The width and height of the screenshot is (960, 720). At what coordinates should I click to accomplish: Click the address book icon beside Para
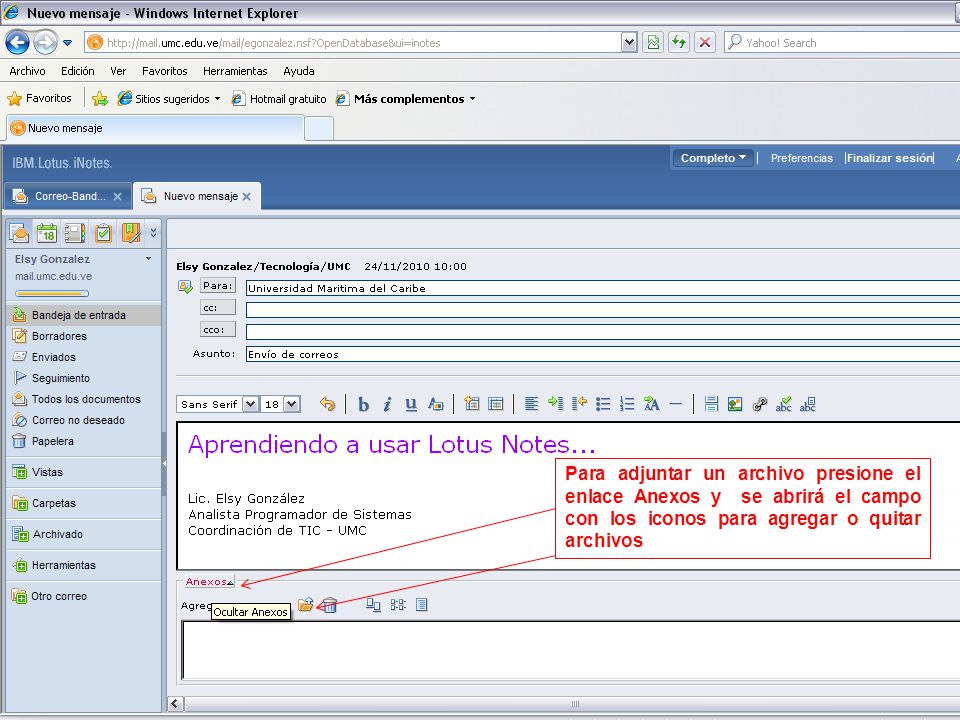pos(185,287)
